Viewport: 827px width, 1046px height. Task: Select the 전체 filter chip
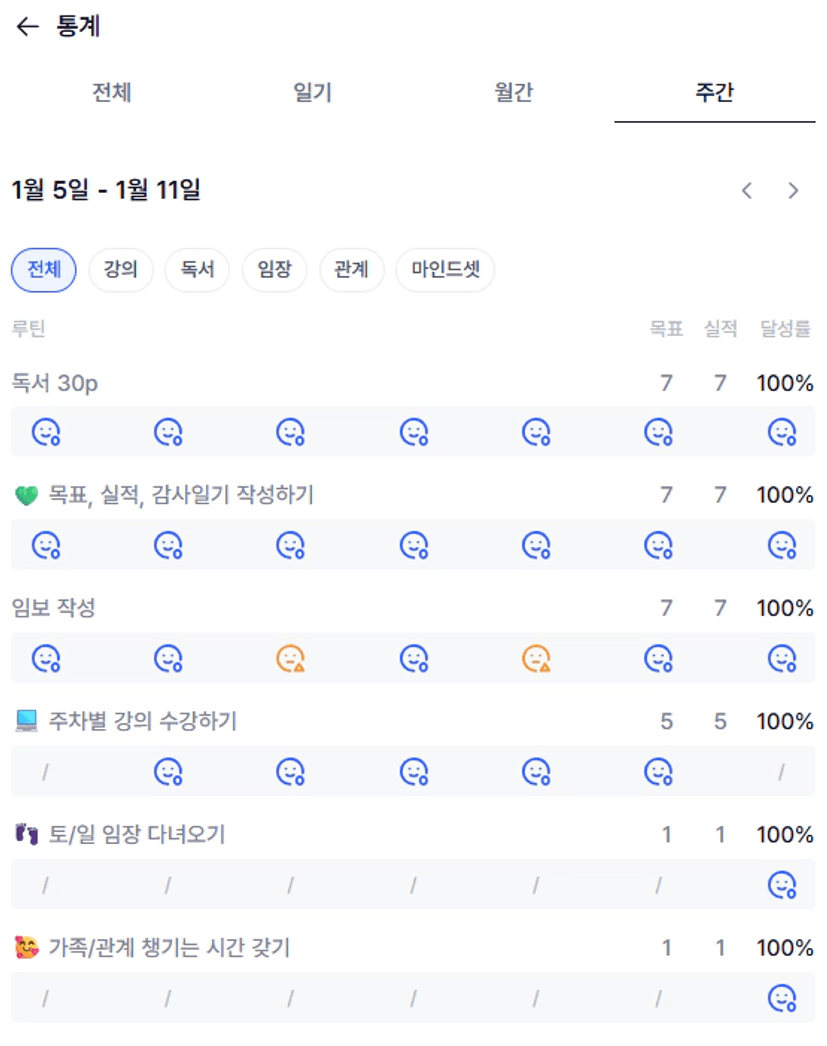click(x=44, y=270)
